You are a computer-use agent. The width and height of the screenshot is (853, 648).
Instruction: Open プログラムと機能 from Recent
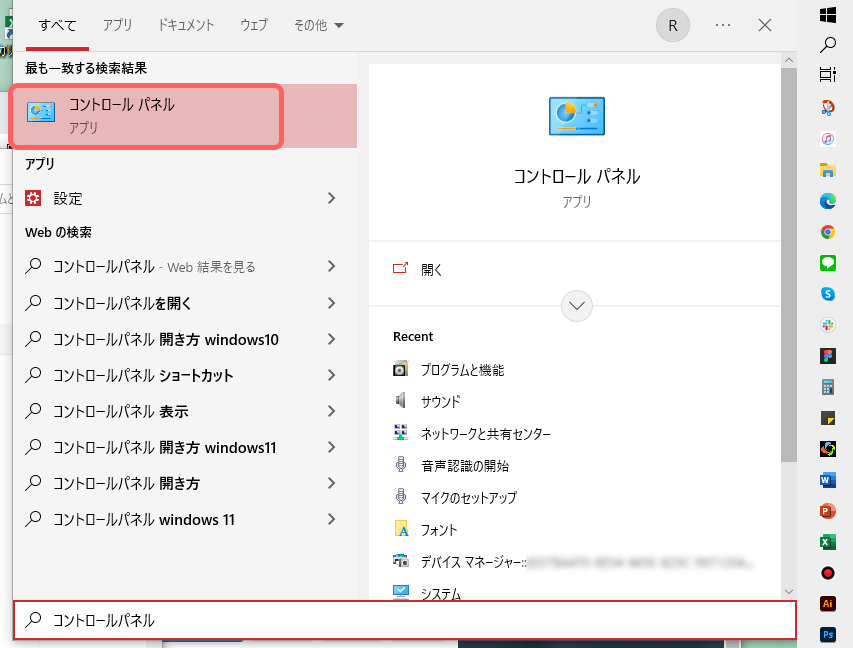pyautogui.click(x=462, y=370)
